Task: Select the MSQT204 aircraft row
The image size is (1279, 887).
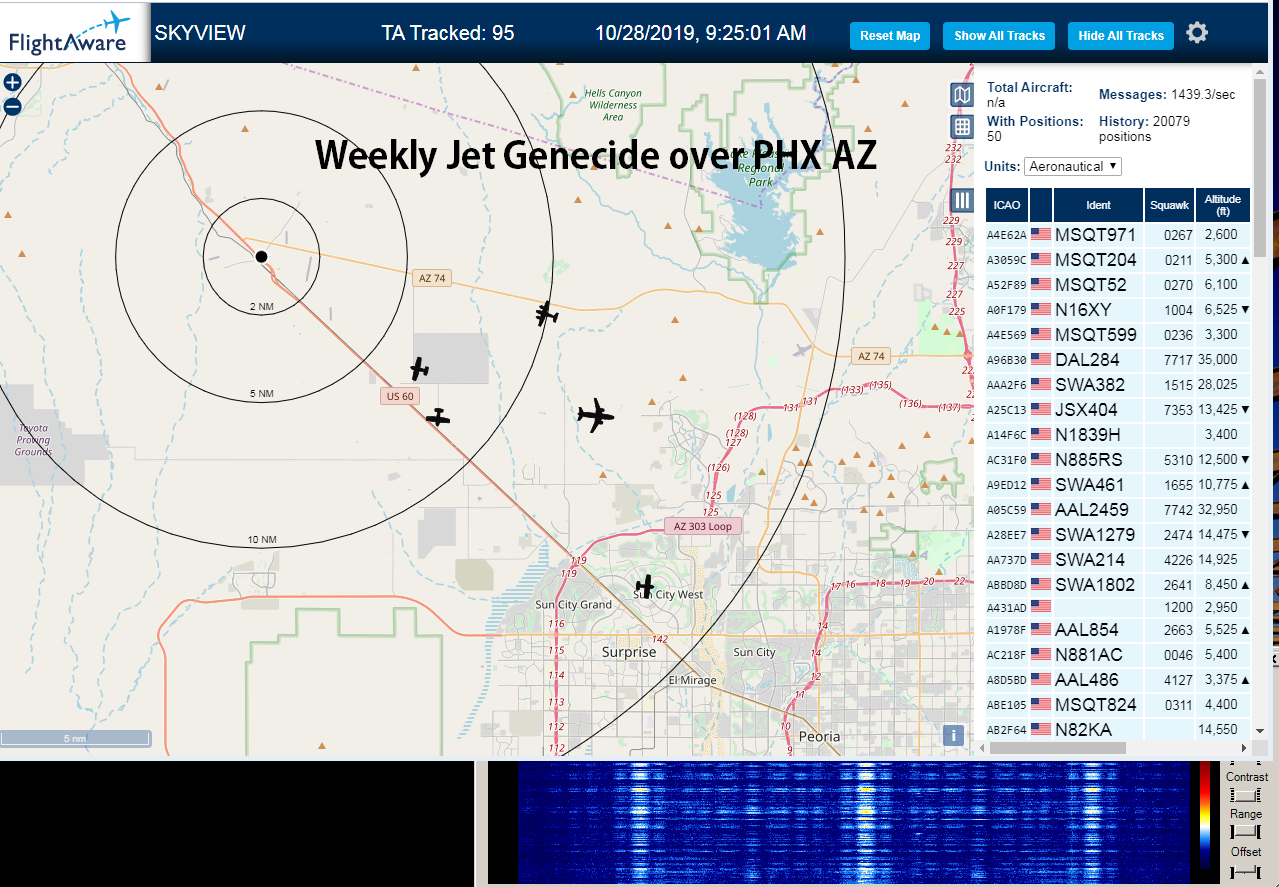Action: tap(1118, 259)
